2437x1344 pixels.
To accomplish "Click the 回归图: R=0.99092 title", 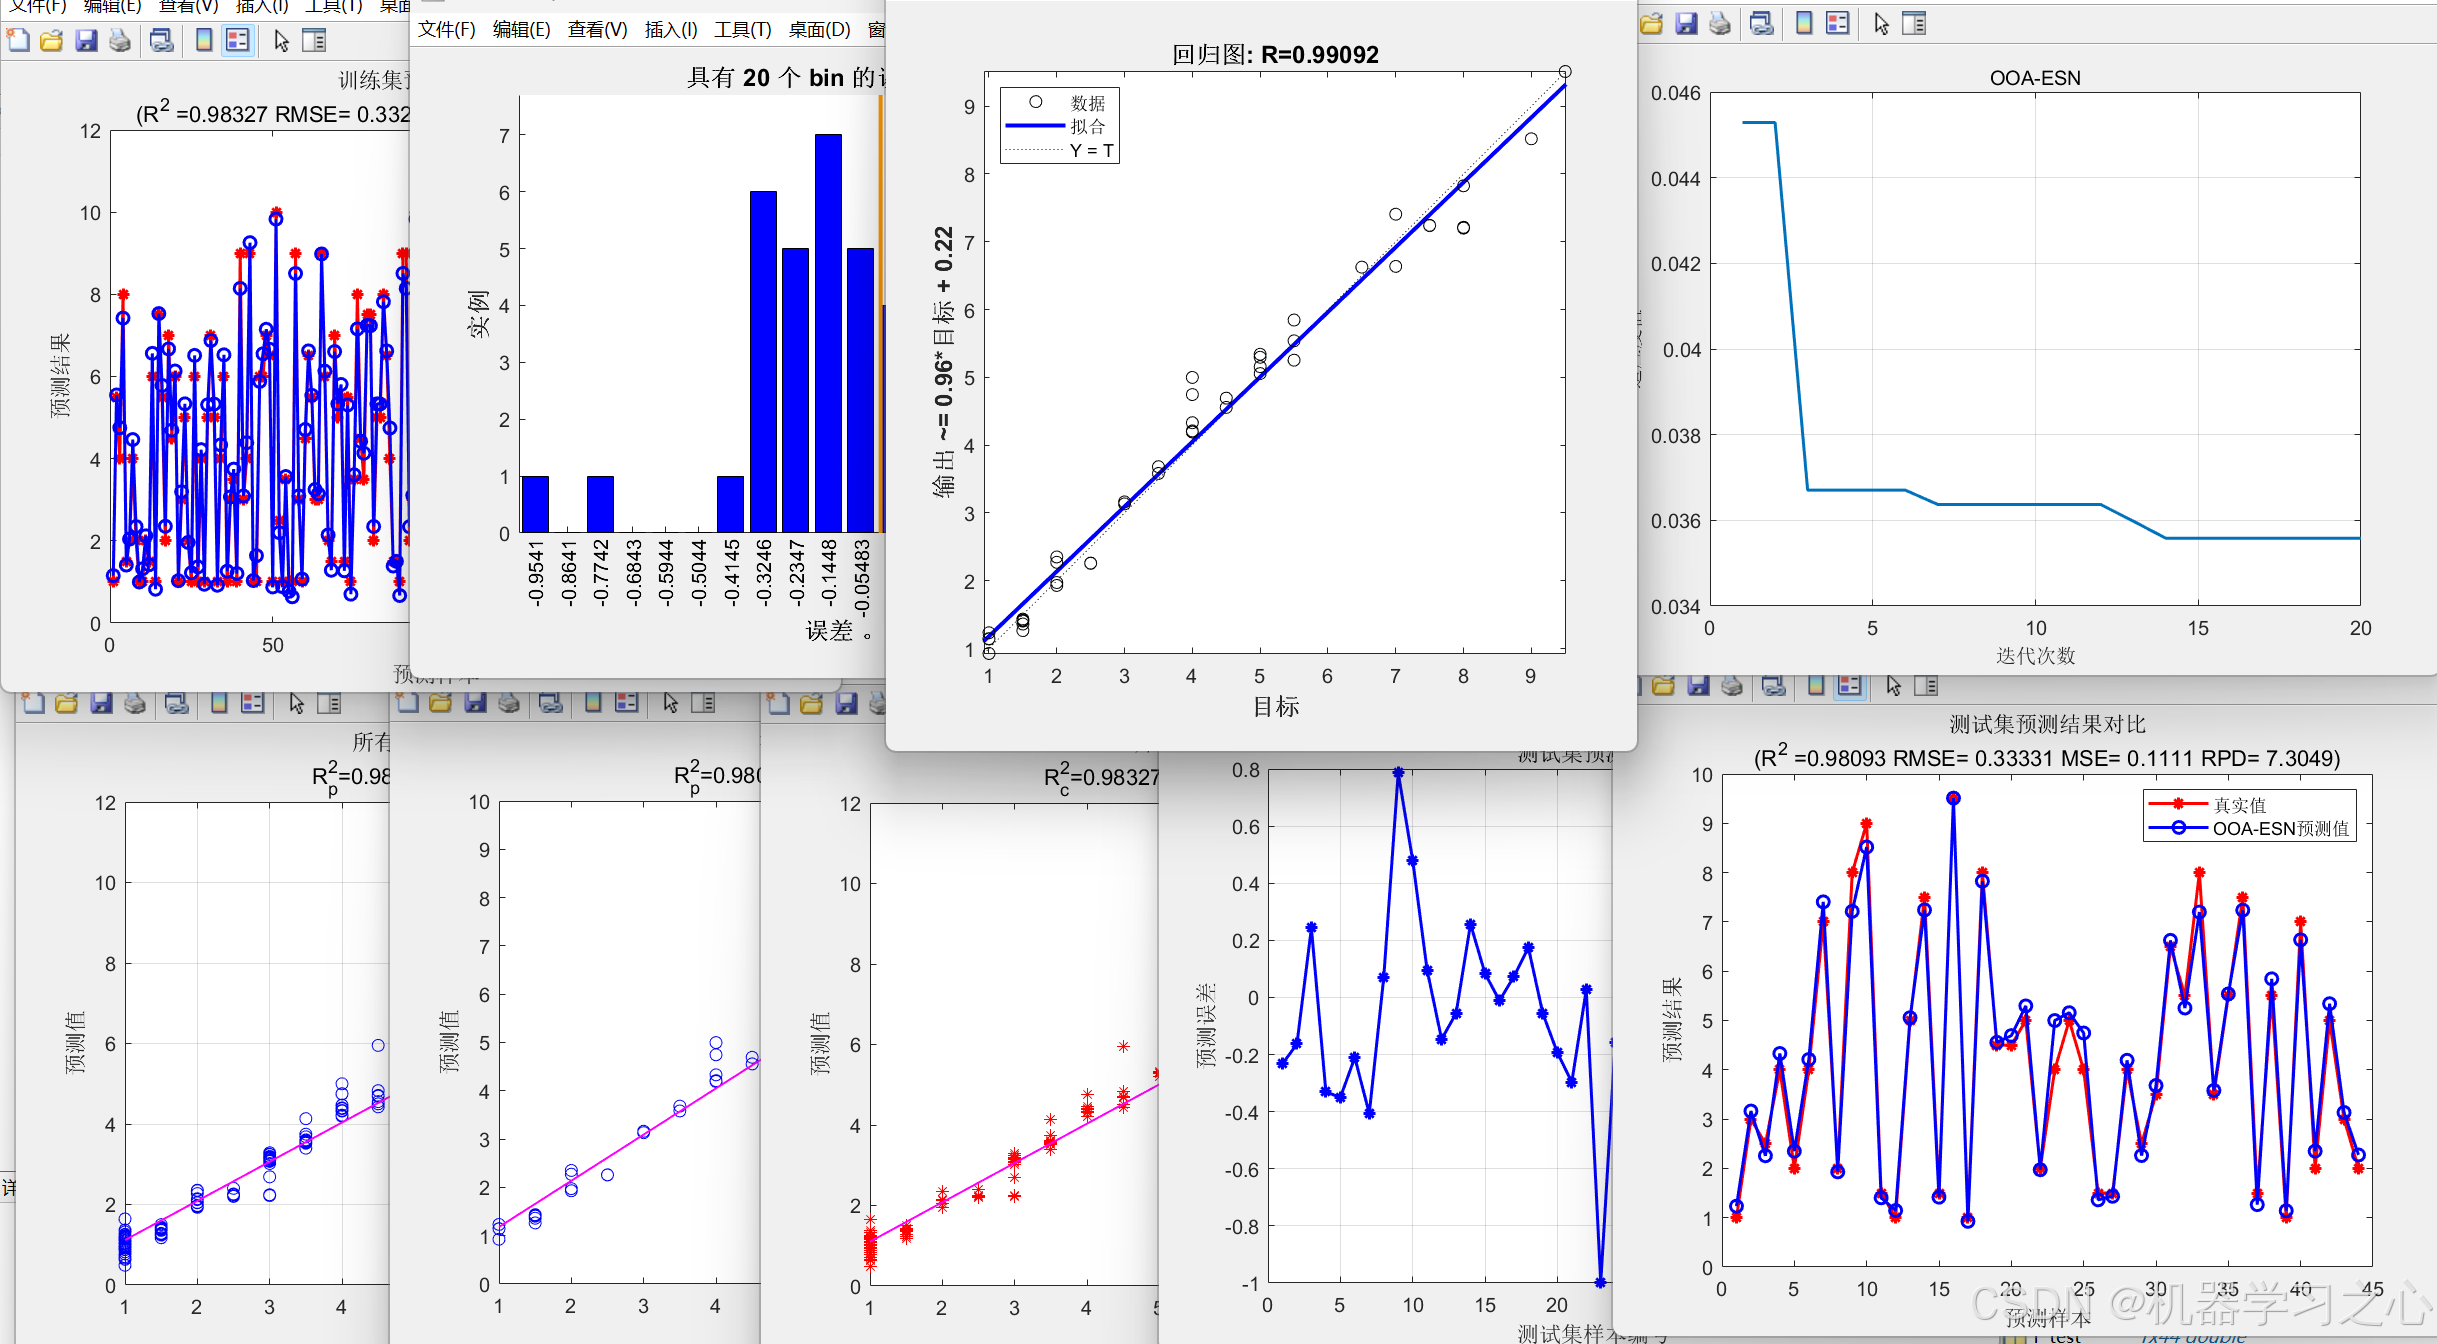I will pos(1275,54).
